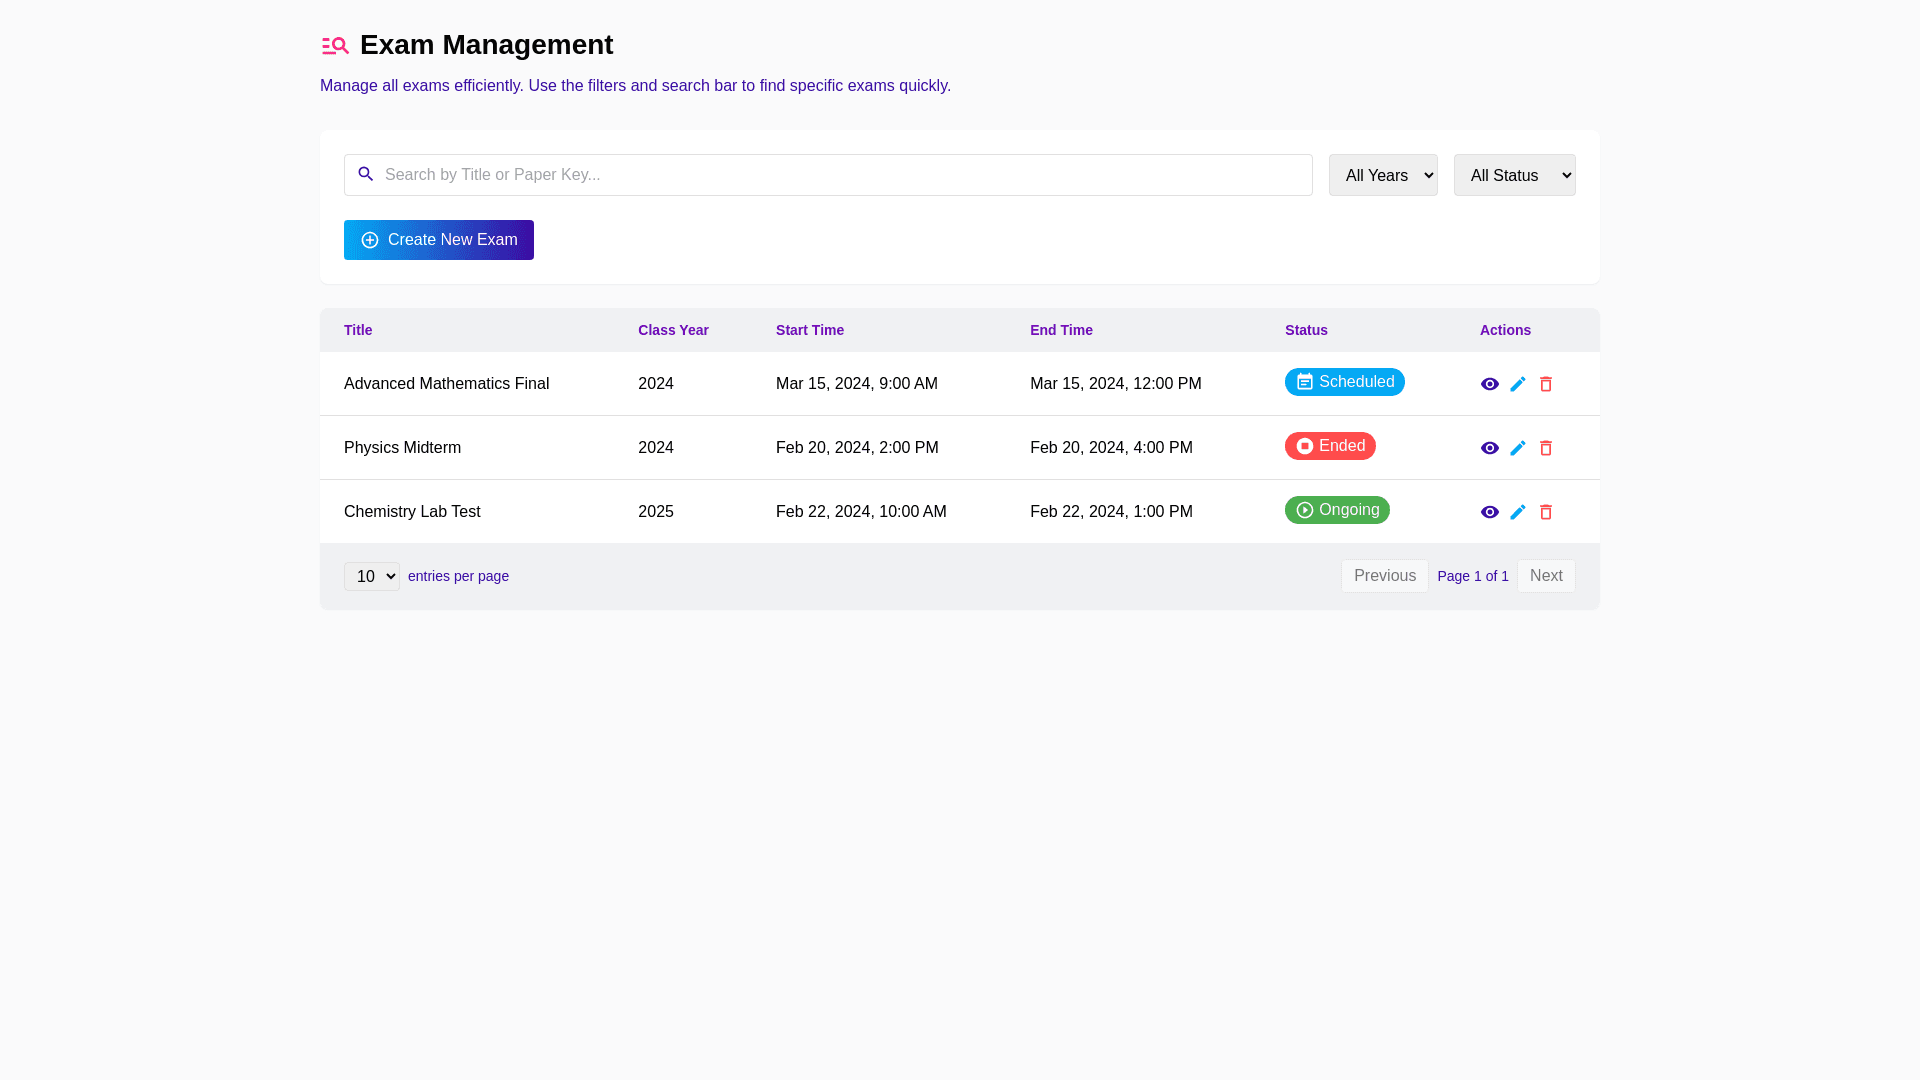The width and height of the screenshot is (1920, 1080).
Task: Click the search magnifier icon
Action: pos(366,174)
